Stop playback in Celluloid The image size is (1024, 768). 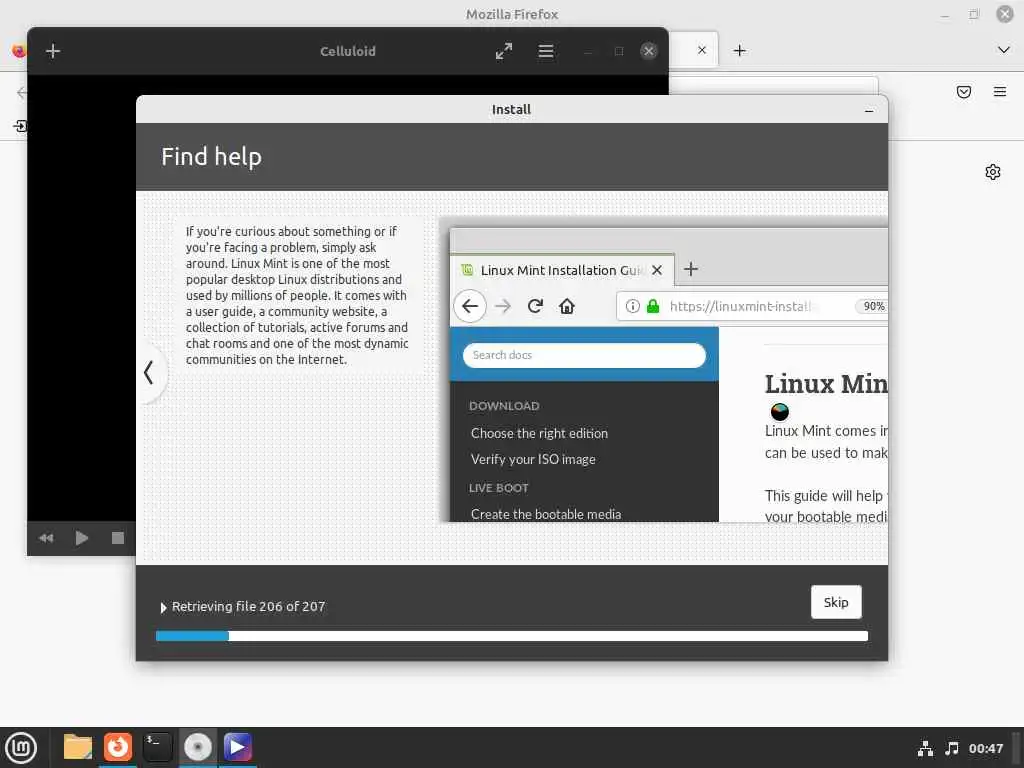click(x=118, y=538)
